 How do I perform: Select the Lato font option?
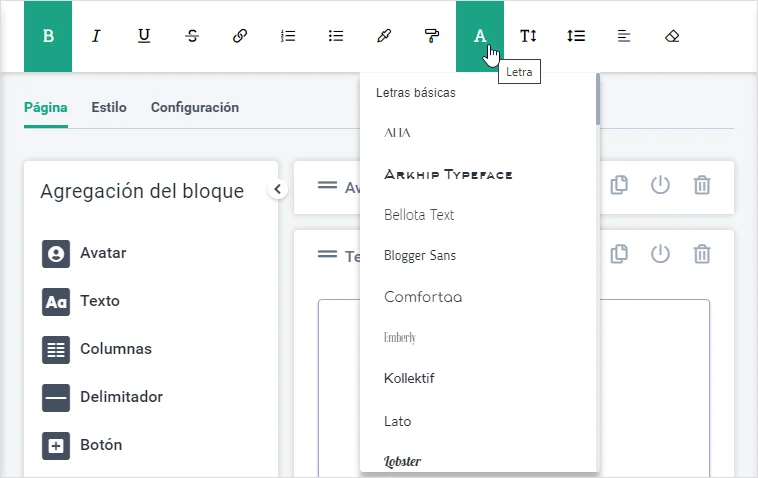click(x=398, y=421)
